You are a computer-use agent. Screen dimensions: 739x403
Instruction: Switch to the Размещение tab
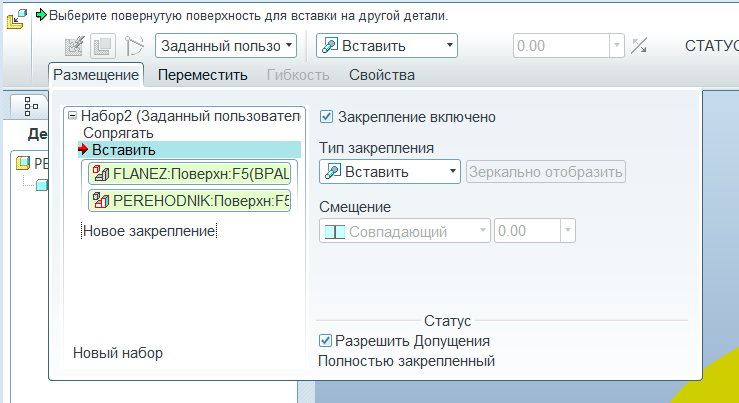coord(96,75)
